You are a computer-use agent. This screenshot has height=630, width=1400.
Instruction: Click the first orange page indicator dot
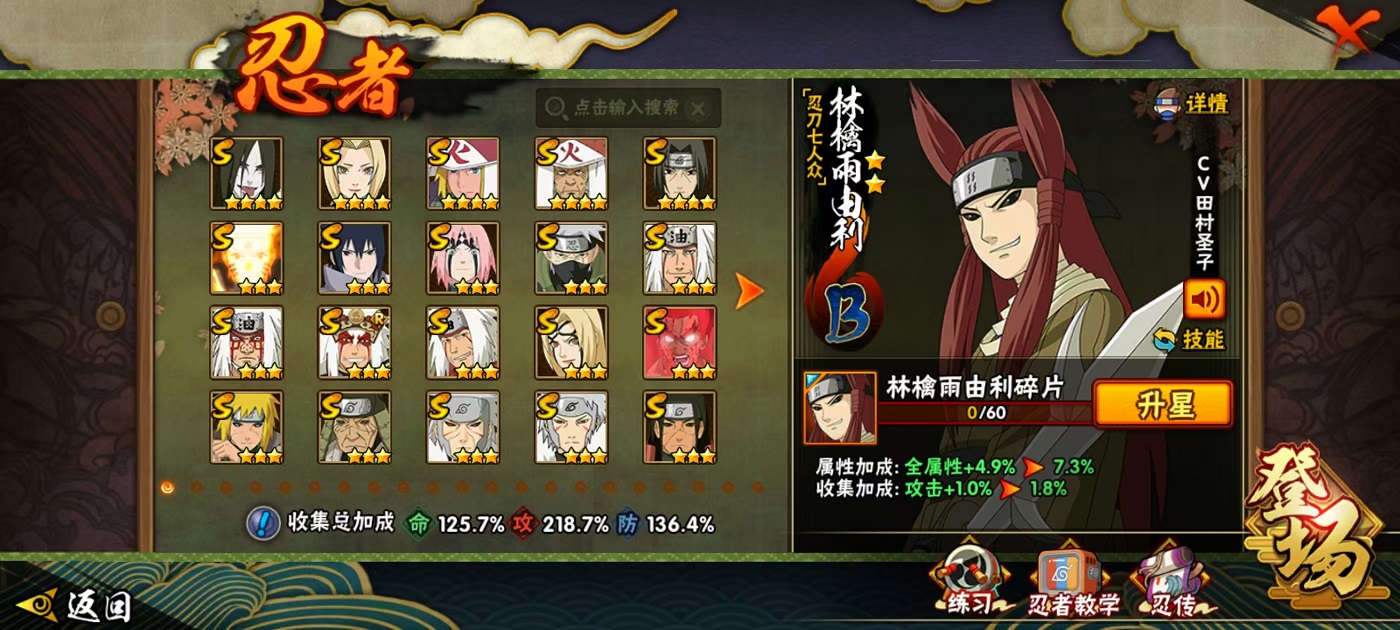coord(167,487)
